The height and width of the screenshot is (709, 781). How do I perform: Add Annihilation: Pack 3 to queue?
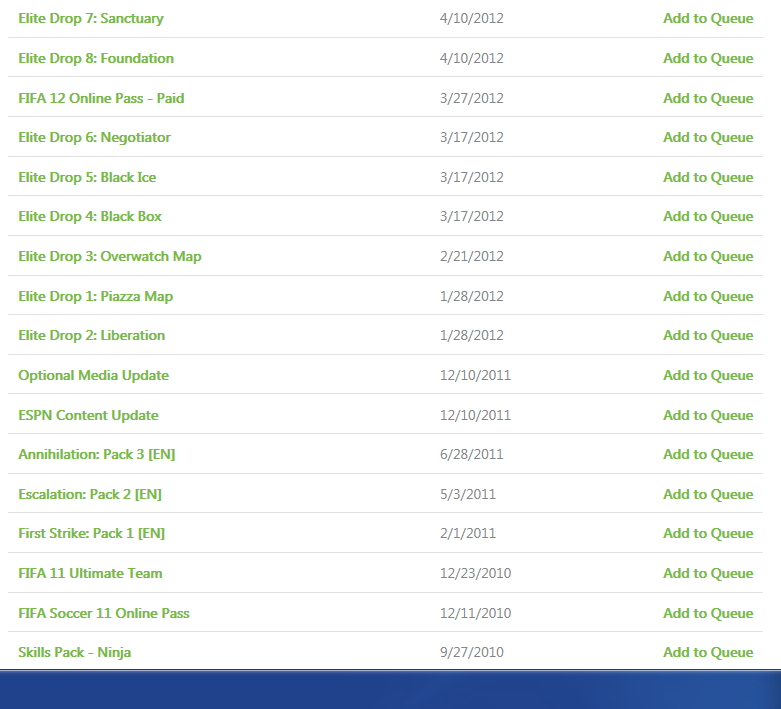[x=708, y=454]
